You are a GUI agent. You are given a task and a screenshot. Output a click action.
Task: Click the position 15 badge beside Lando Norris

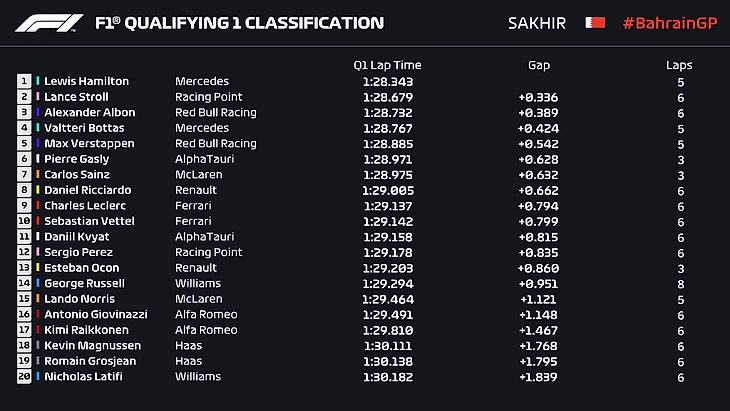pos(25,299)
